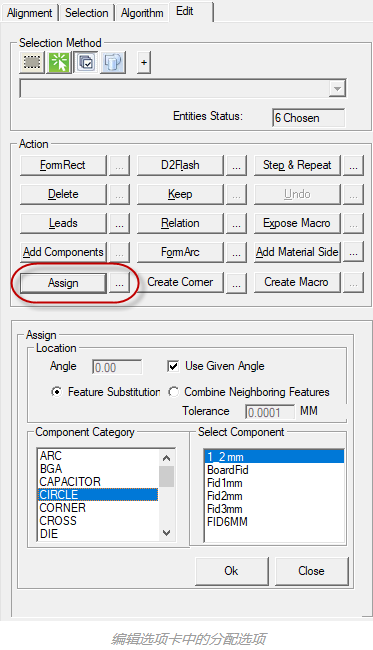Viewport: 373px width, 650px height.
Task: Open options next to the Assign button
Action: 119,283
